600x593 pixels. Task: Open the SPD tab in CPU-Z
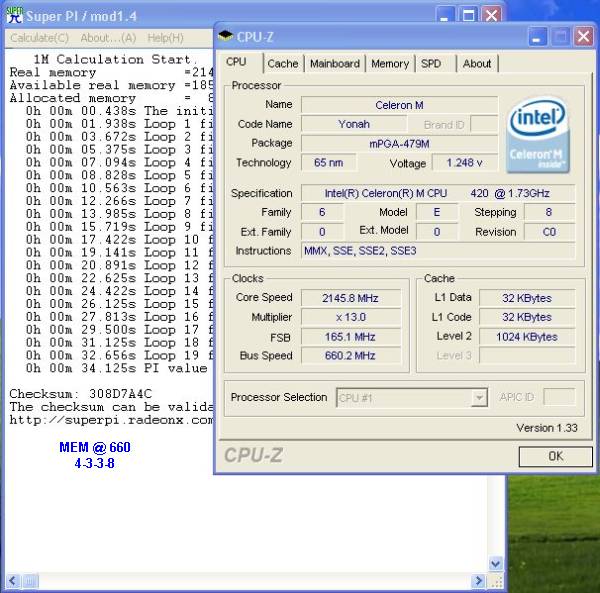[x=431, y=64]
